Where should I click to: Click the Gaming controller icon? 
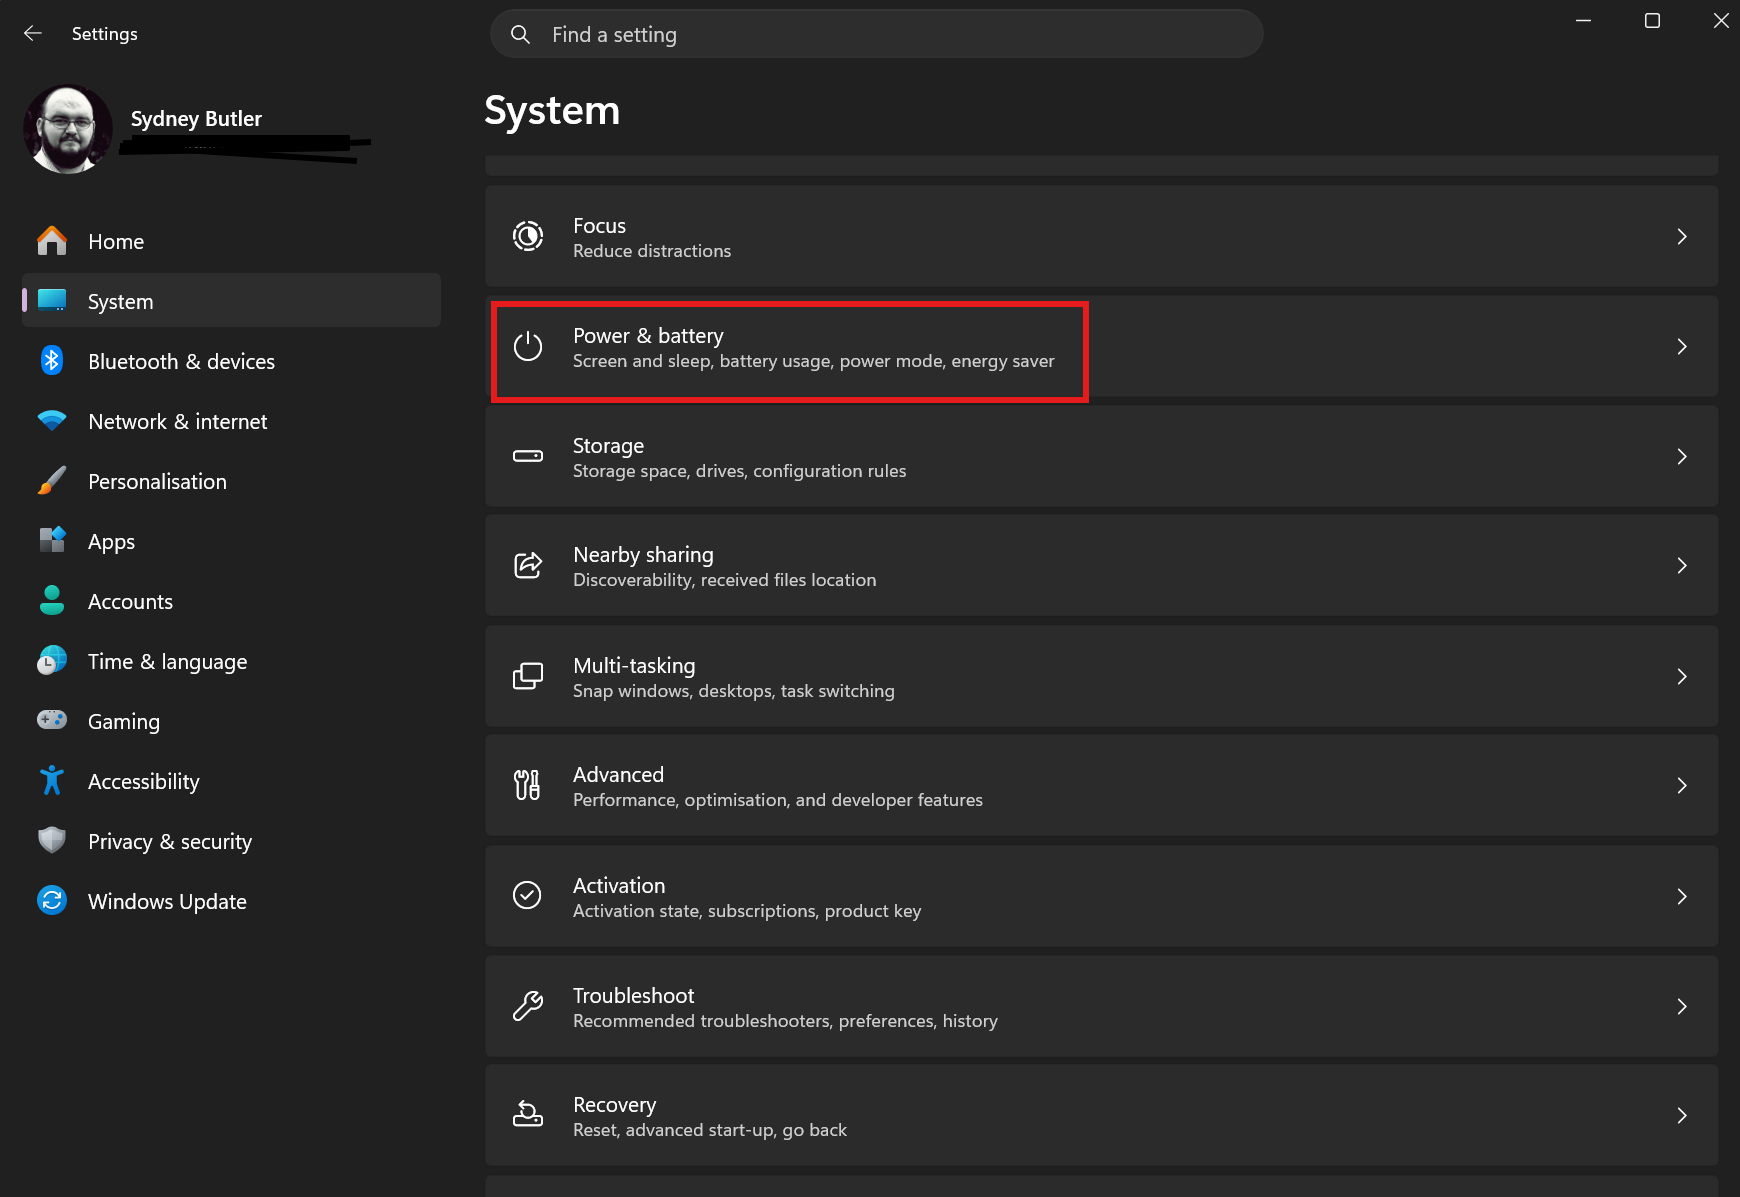[x=52, y=720]
